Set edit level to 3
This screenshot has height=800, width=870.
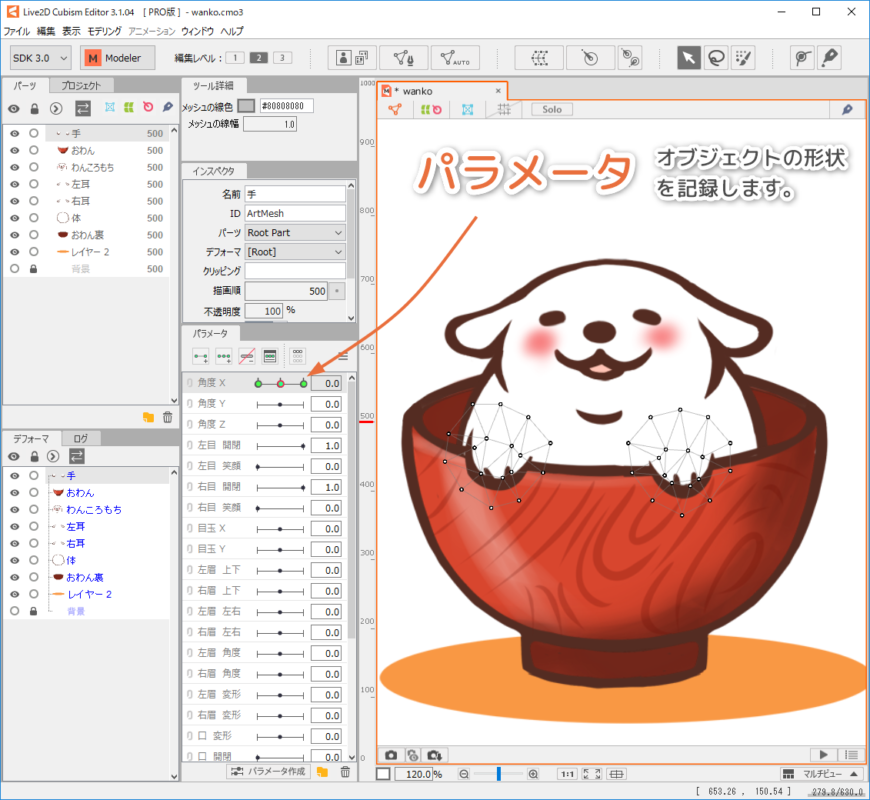pos(282,58)
